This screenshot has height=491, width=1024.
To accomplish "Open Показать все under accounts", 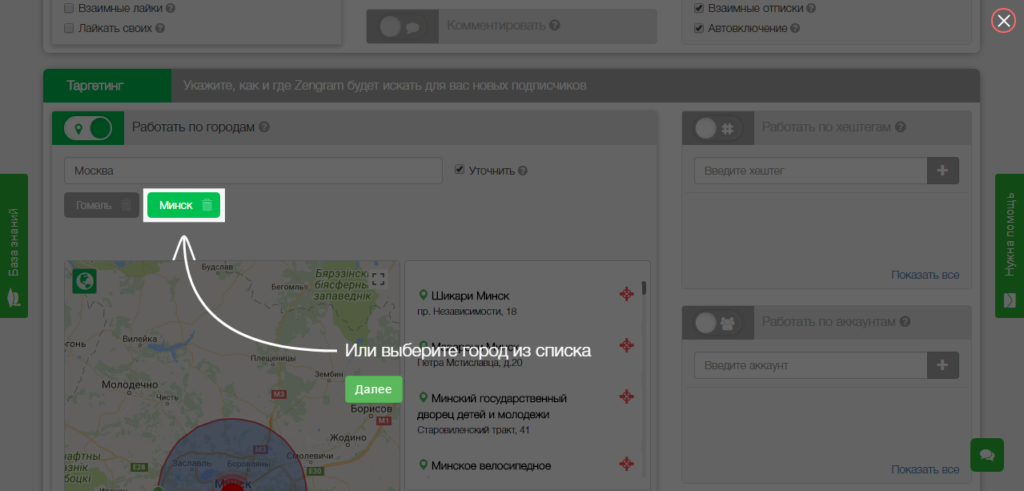I will (x=925, y=469).
